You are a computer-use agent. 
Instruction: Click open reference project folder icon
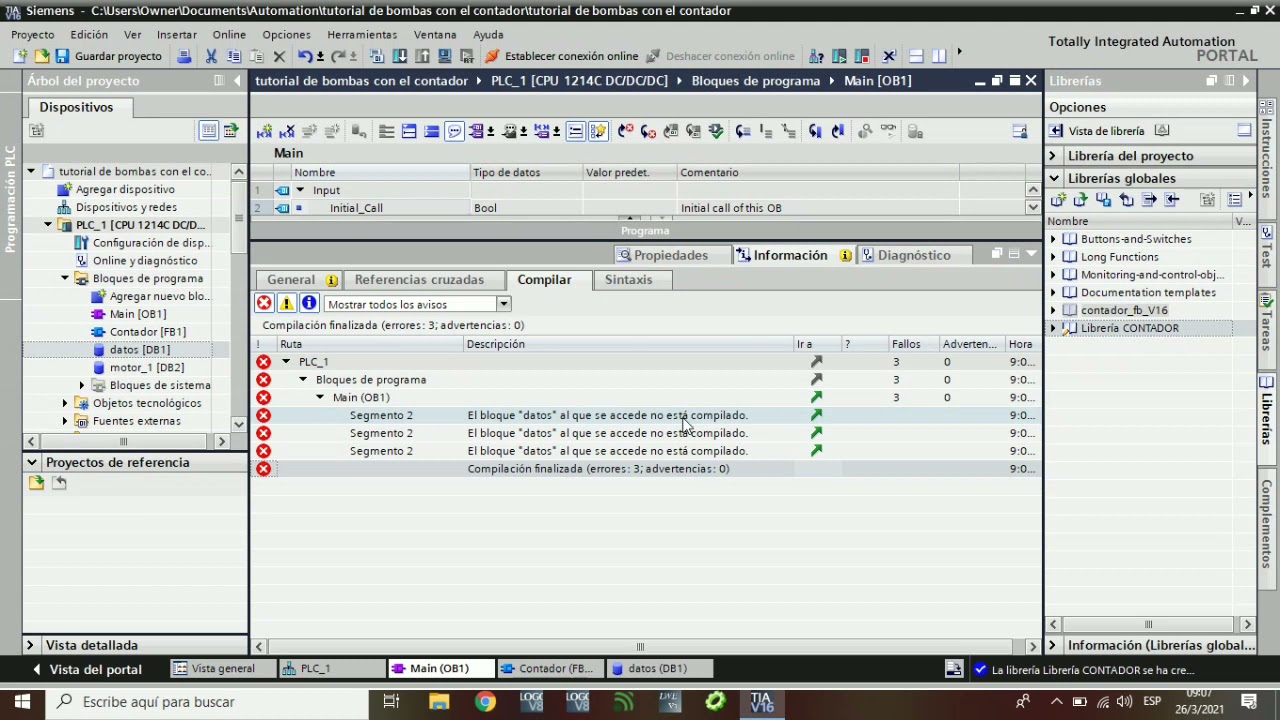(x=37, y=484)
